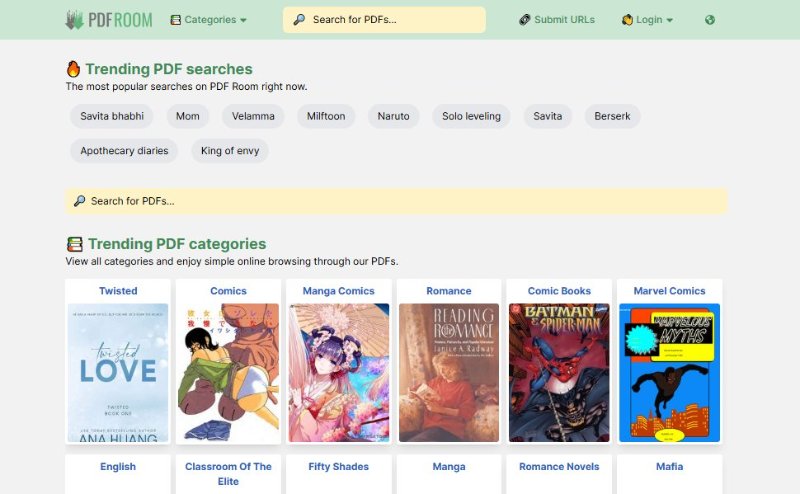Screen dimensions: 800x494
Task: Select the Savita trending search chip
Action: point(547,116)
